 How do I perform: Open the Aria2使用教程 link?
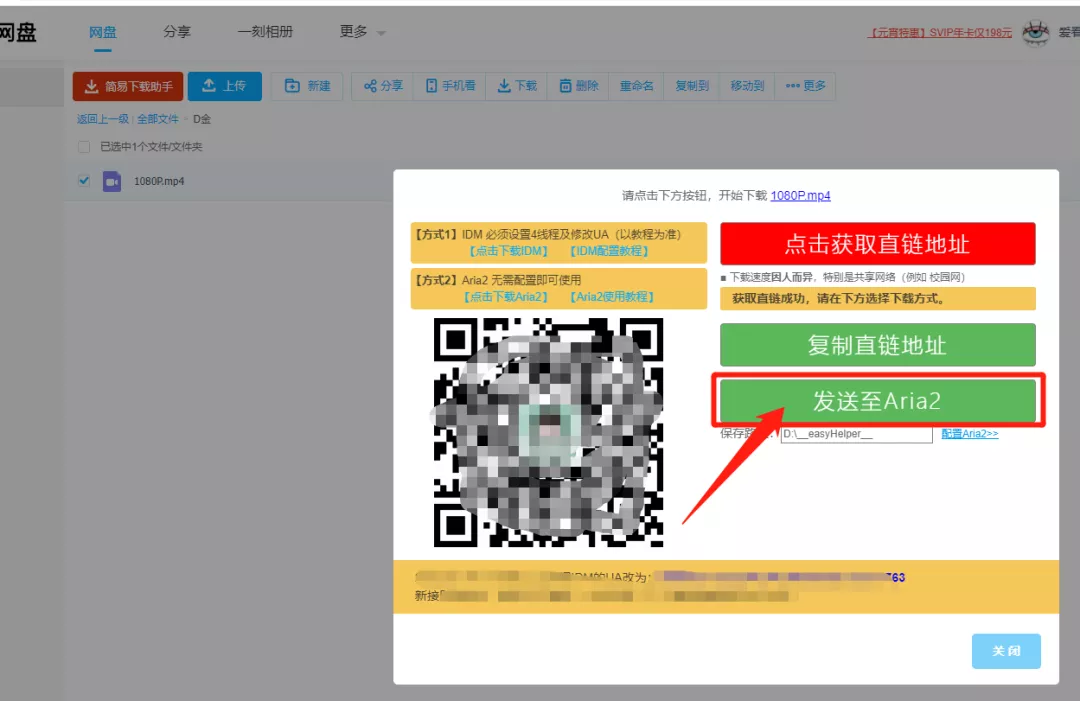(612, 297)
